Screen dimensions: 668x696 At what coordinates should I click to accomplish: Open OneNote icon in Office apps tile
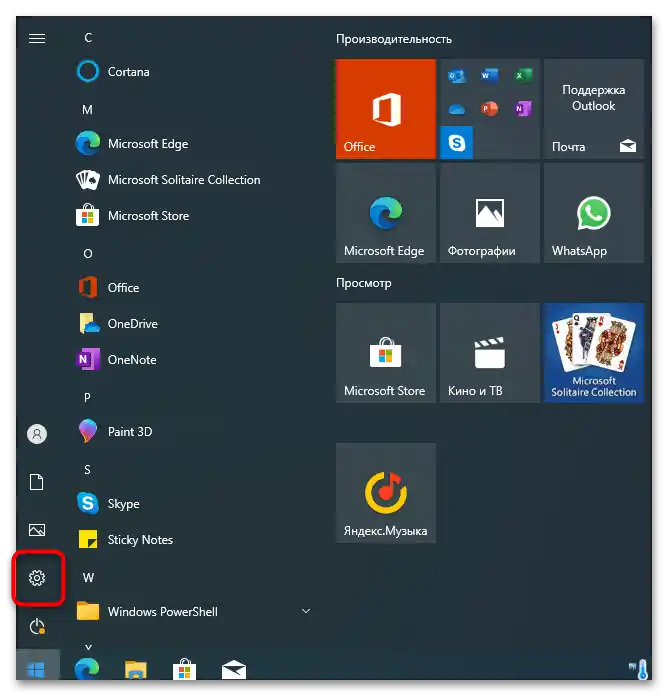tap(523, 108)
